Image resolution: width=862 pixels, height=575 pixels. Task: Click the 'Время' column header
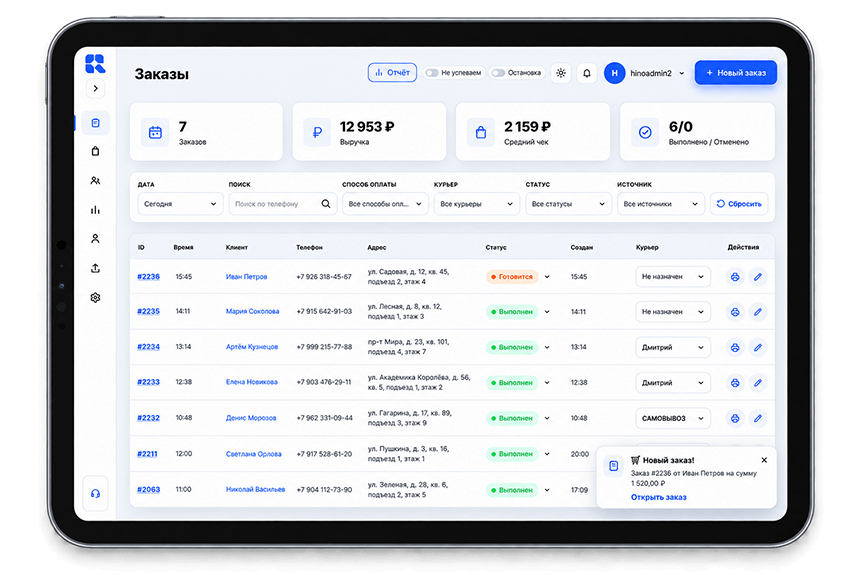[x=183, y=247]
